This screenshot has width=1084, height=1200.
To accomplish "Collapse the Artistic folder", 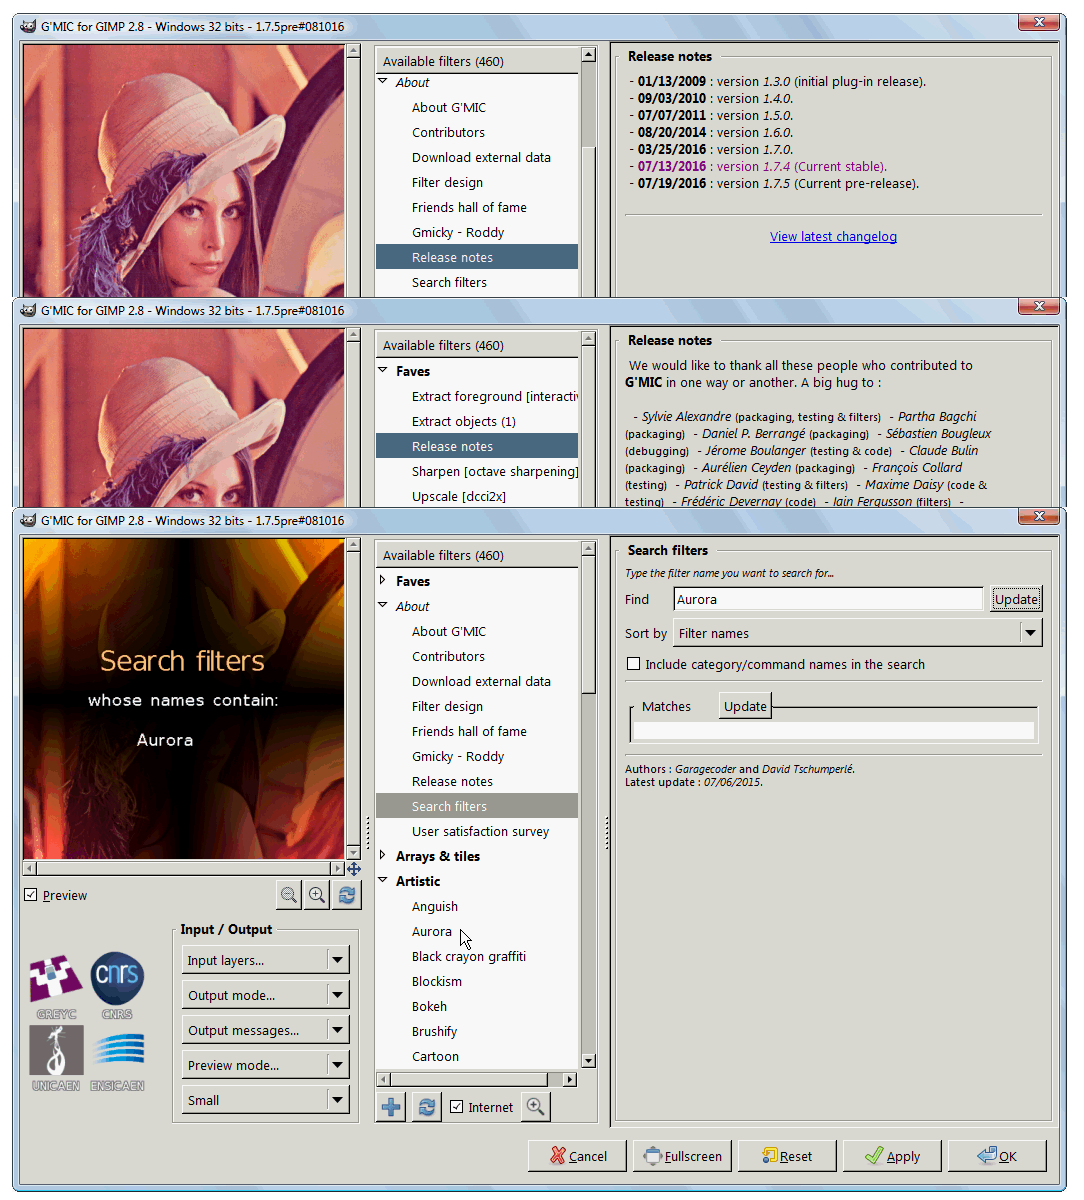I will pos(383,880).
